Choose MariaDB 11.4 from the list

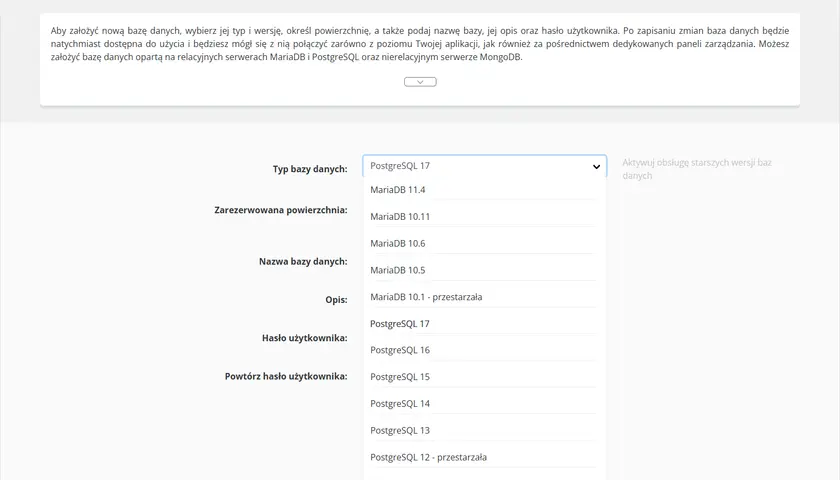[483, 190]
